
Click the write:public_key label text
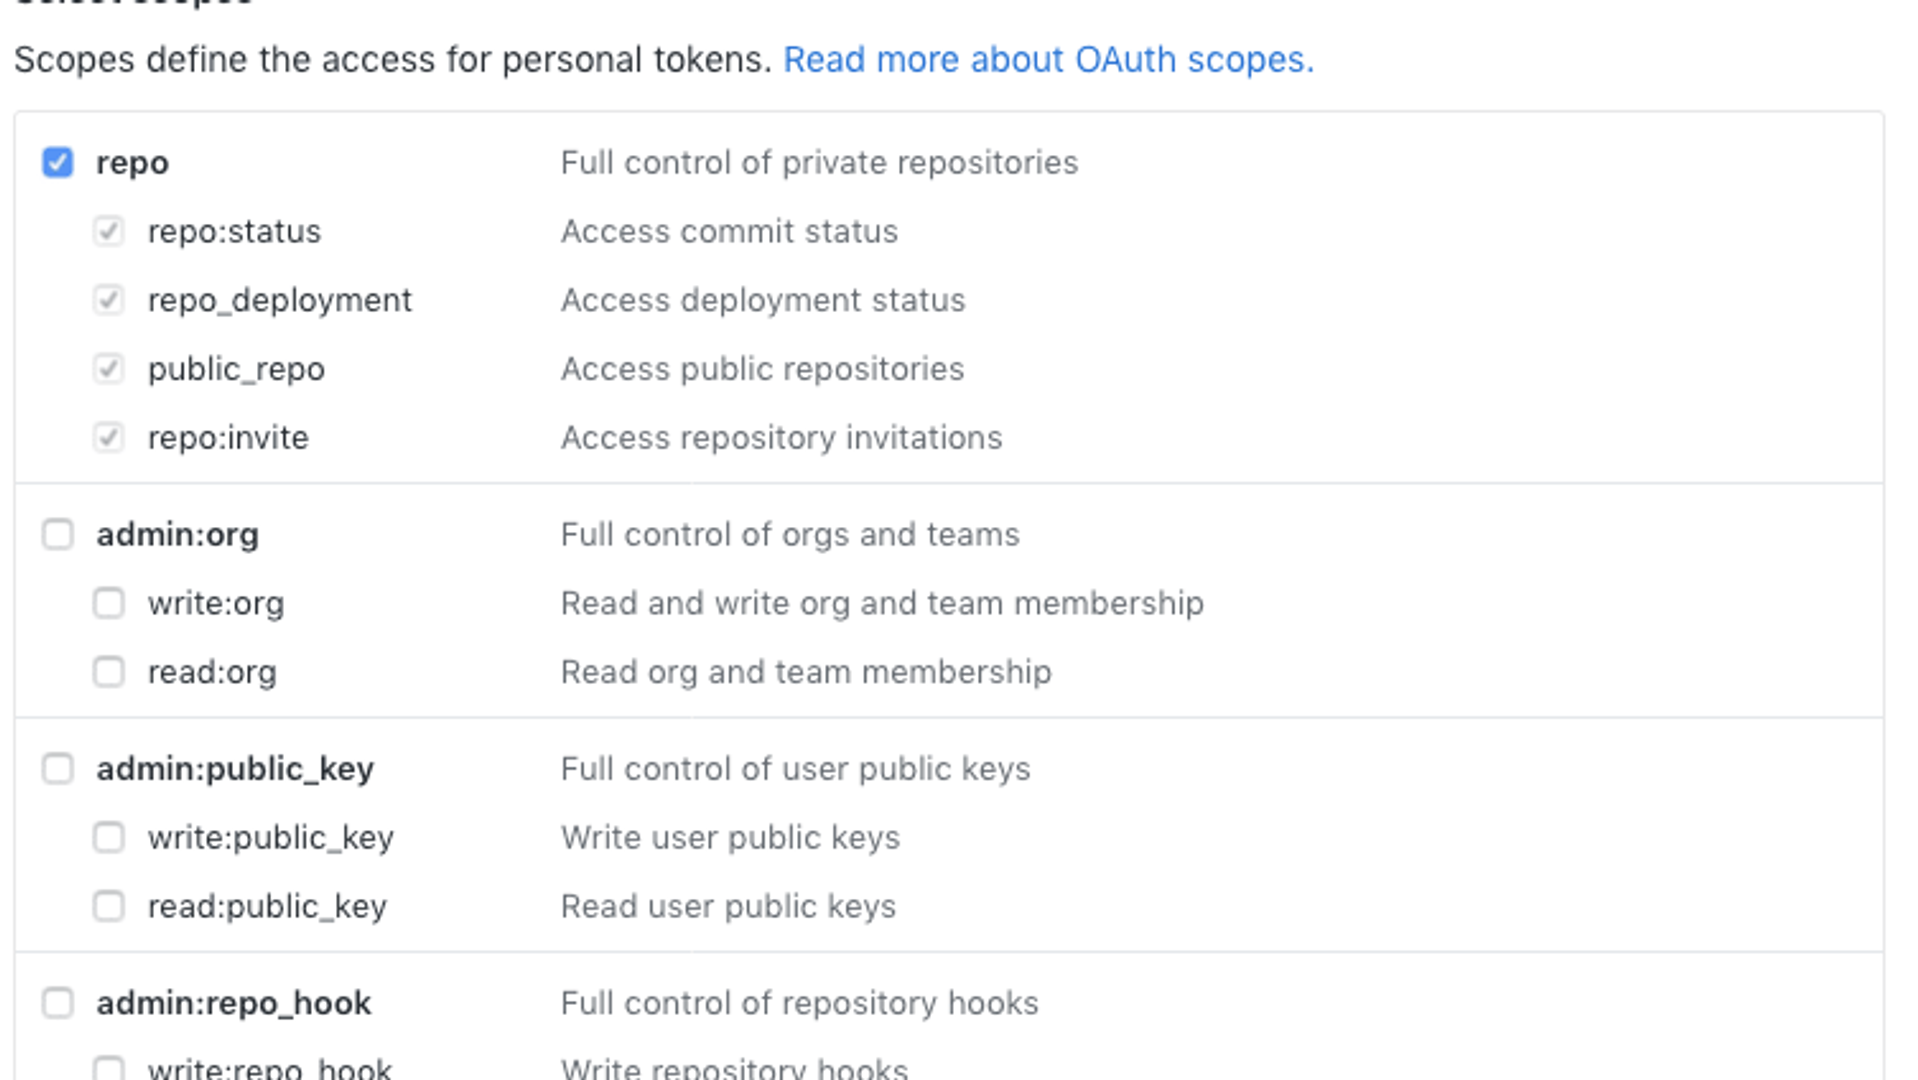point(270,838)
